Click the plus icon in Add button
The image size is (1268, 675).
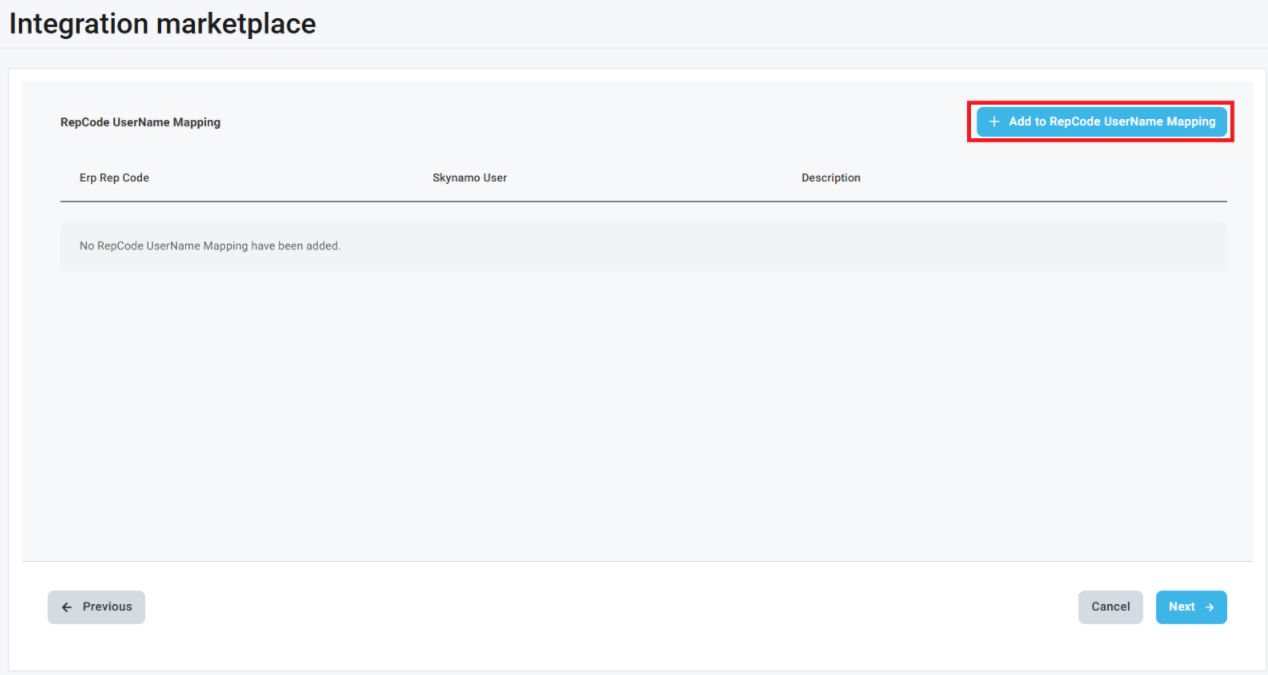coord(994,122)
